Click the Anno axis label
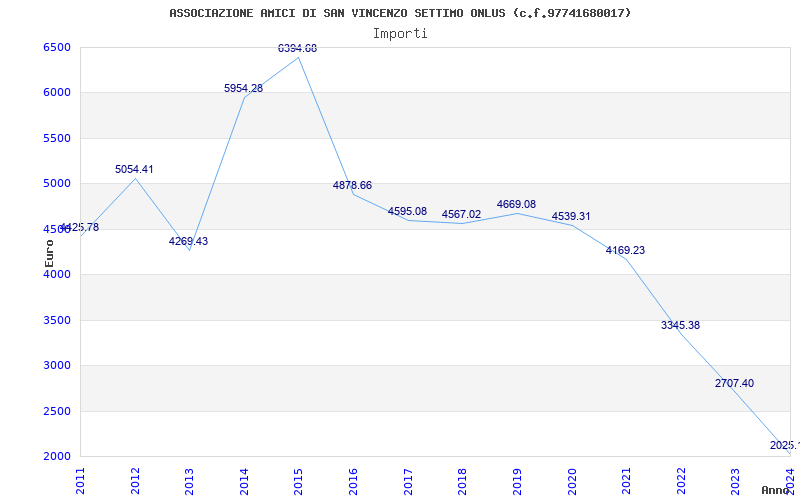The width and height of the screenshot is (800, 500). (775, 490)
